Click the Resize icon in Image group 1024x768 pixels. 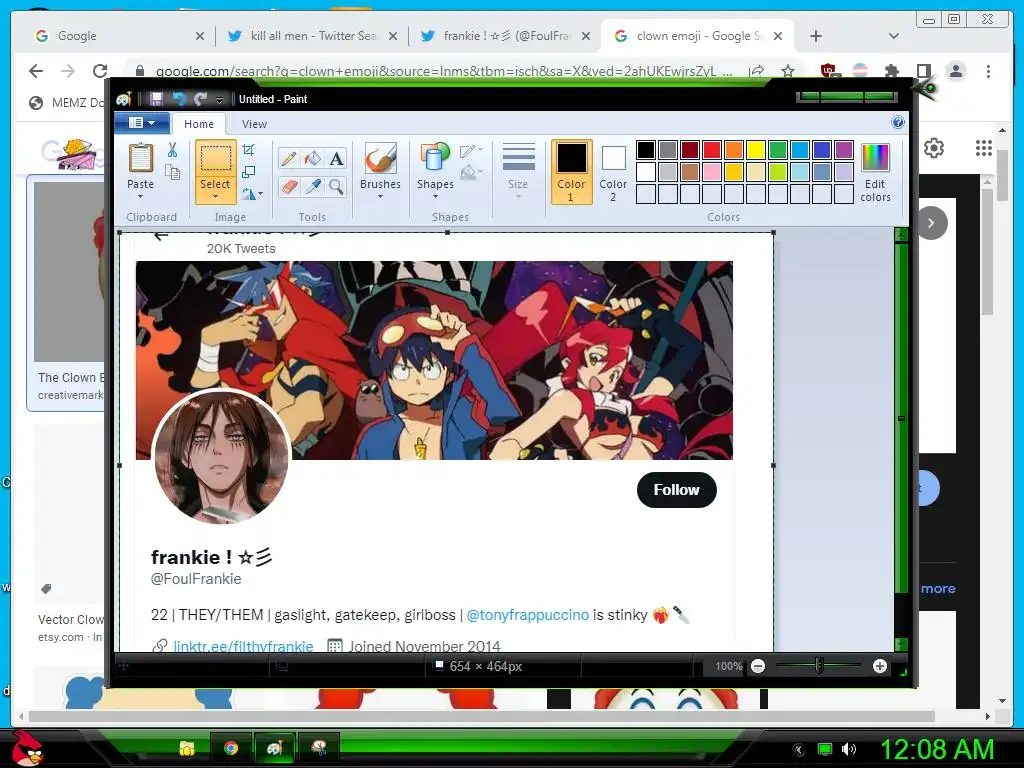249,172
